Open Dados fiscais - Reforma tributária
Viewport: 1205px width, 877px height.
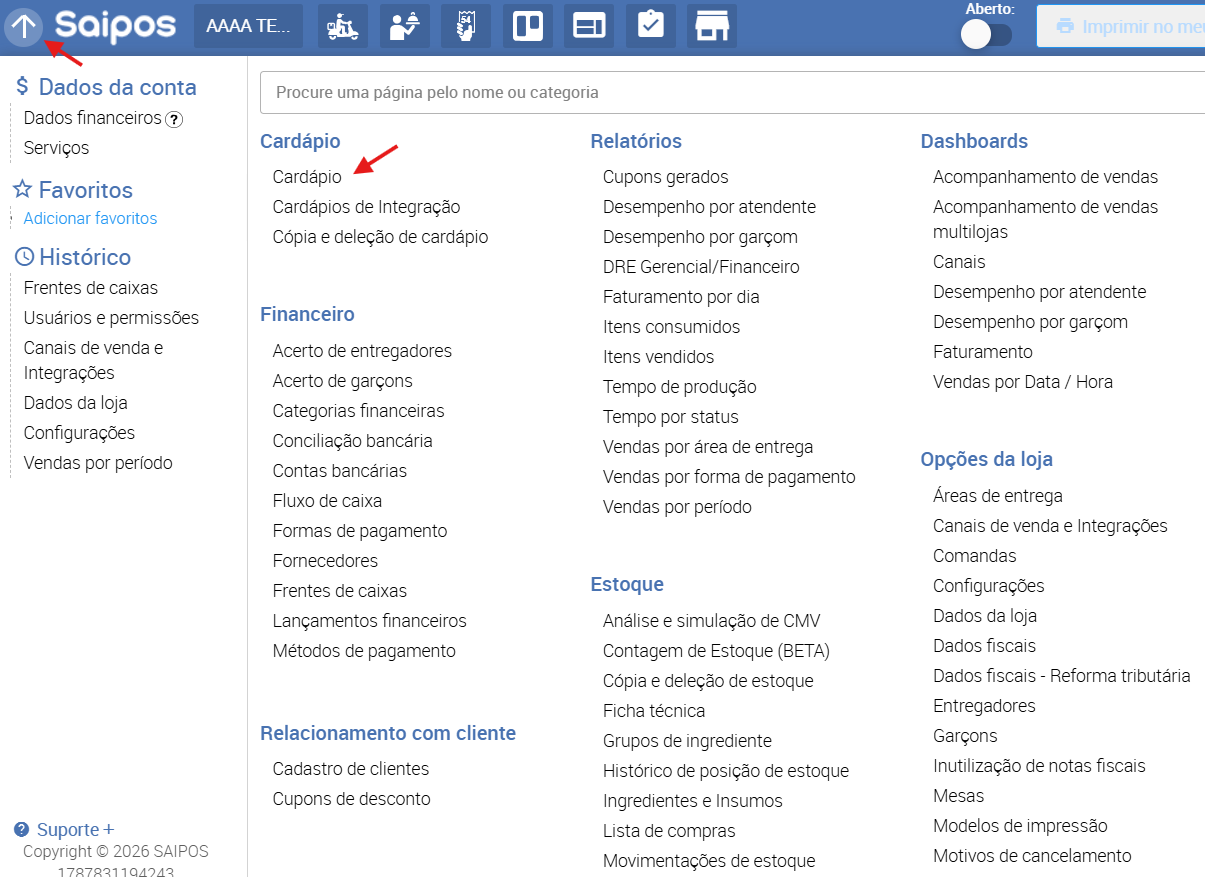[1061, 676]
